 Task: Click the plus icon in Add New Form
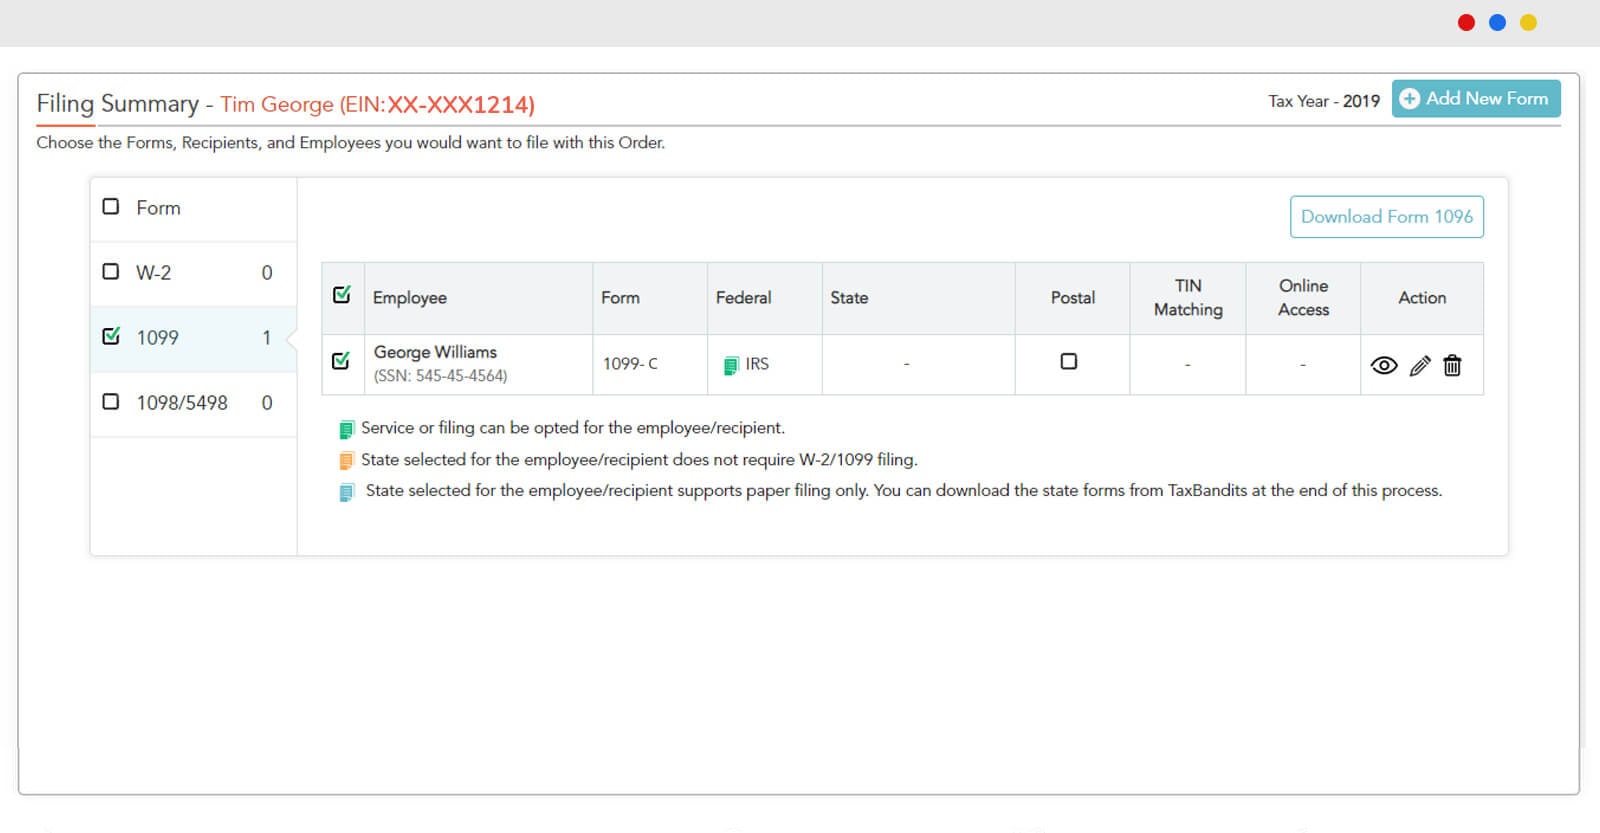pyautogui.click(x=1409, y=99)
